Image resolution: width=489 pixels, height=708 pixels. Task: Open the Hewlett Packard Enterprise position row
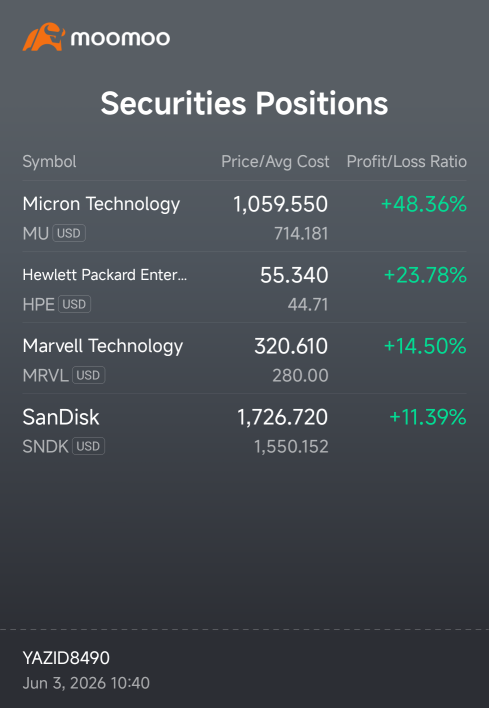click(x=244, y=287)
